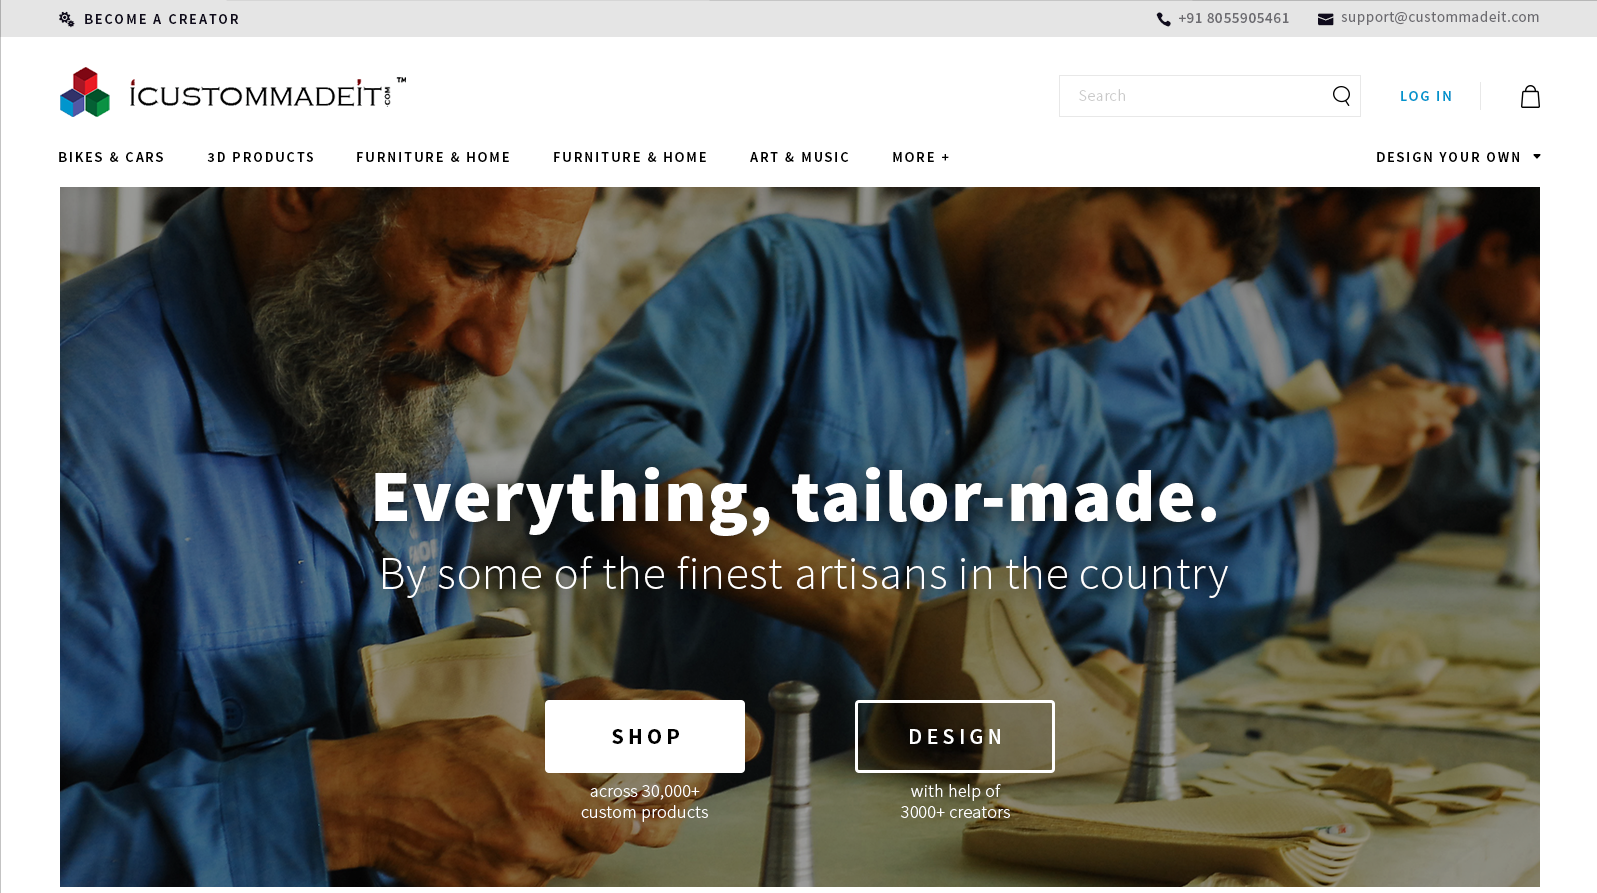Select the Art & Music category

tap(800, 157)
